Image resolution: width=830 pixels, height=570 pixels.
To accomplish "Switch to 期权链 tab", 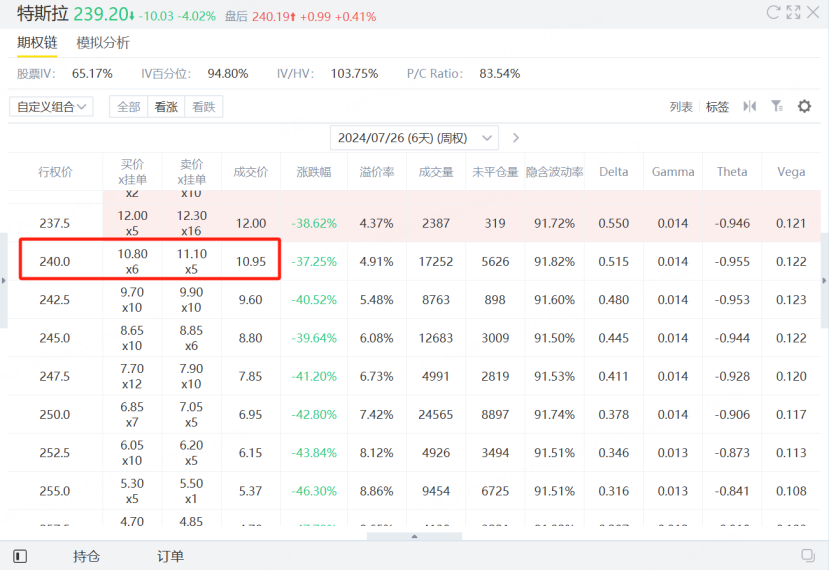I will [37, 43].
